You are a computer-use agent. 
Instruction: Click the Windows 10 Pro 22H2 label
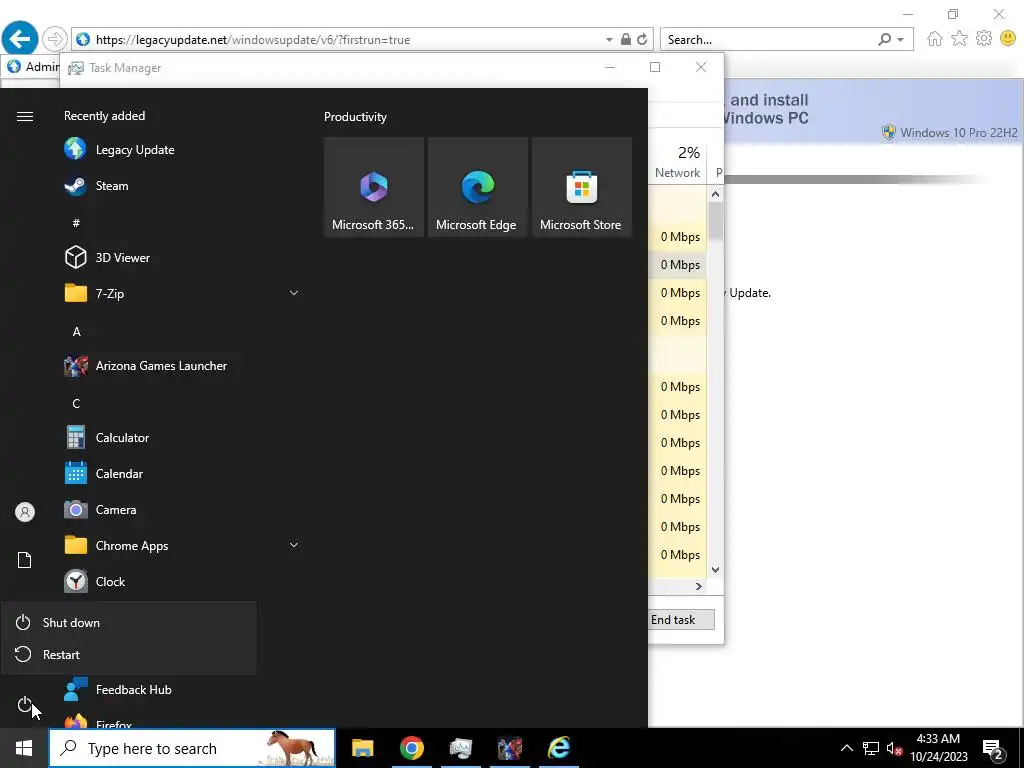[x=958, y=133]
